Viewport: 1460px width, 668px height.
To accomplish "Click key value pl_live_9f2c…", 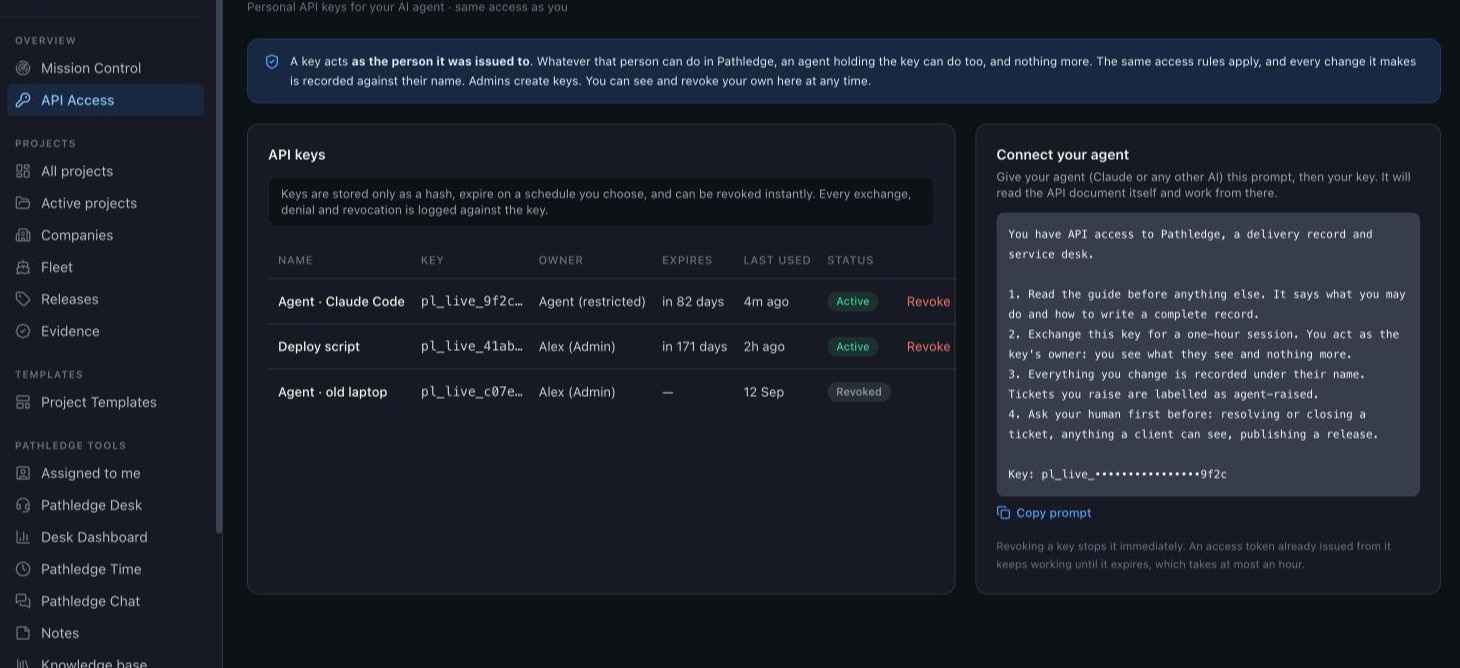I will click(x=472, y=301).
